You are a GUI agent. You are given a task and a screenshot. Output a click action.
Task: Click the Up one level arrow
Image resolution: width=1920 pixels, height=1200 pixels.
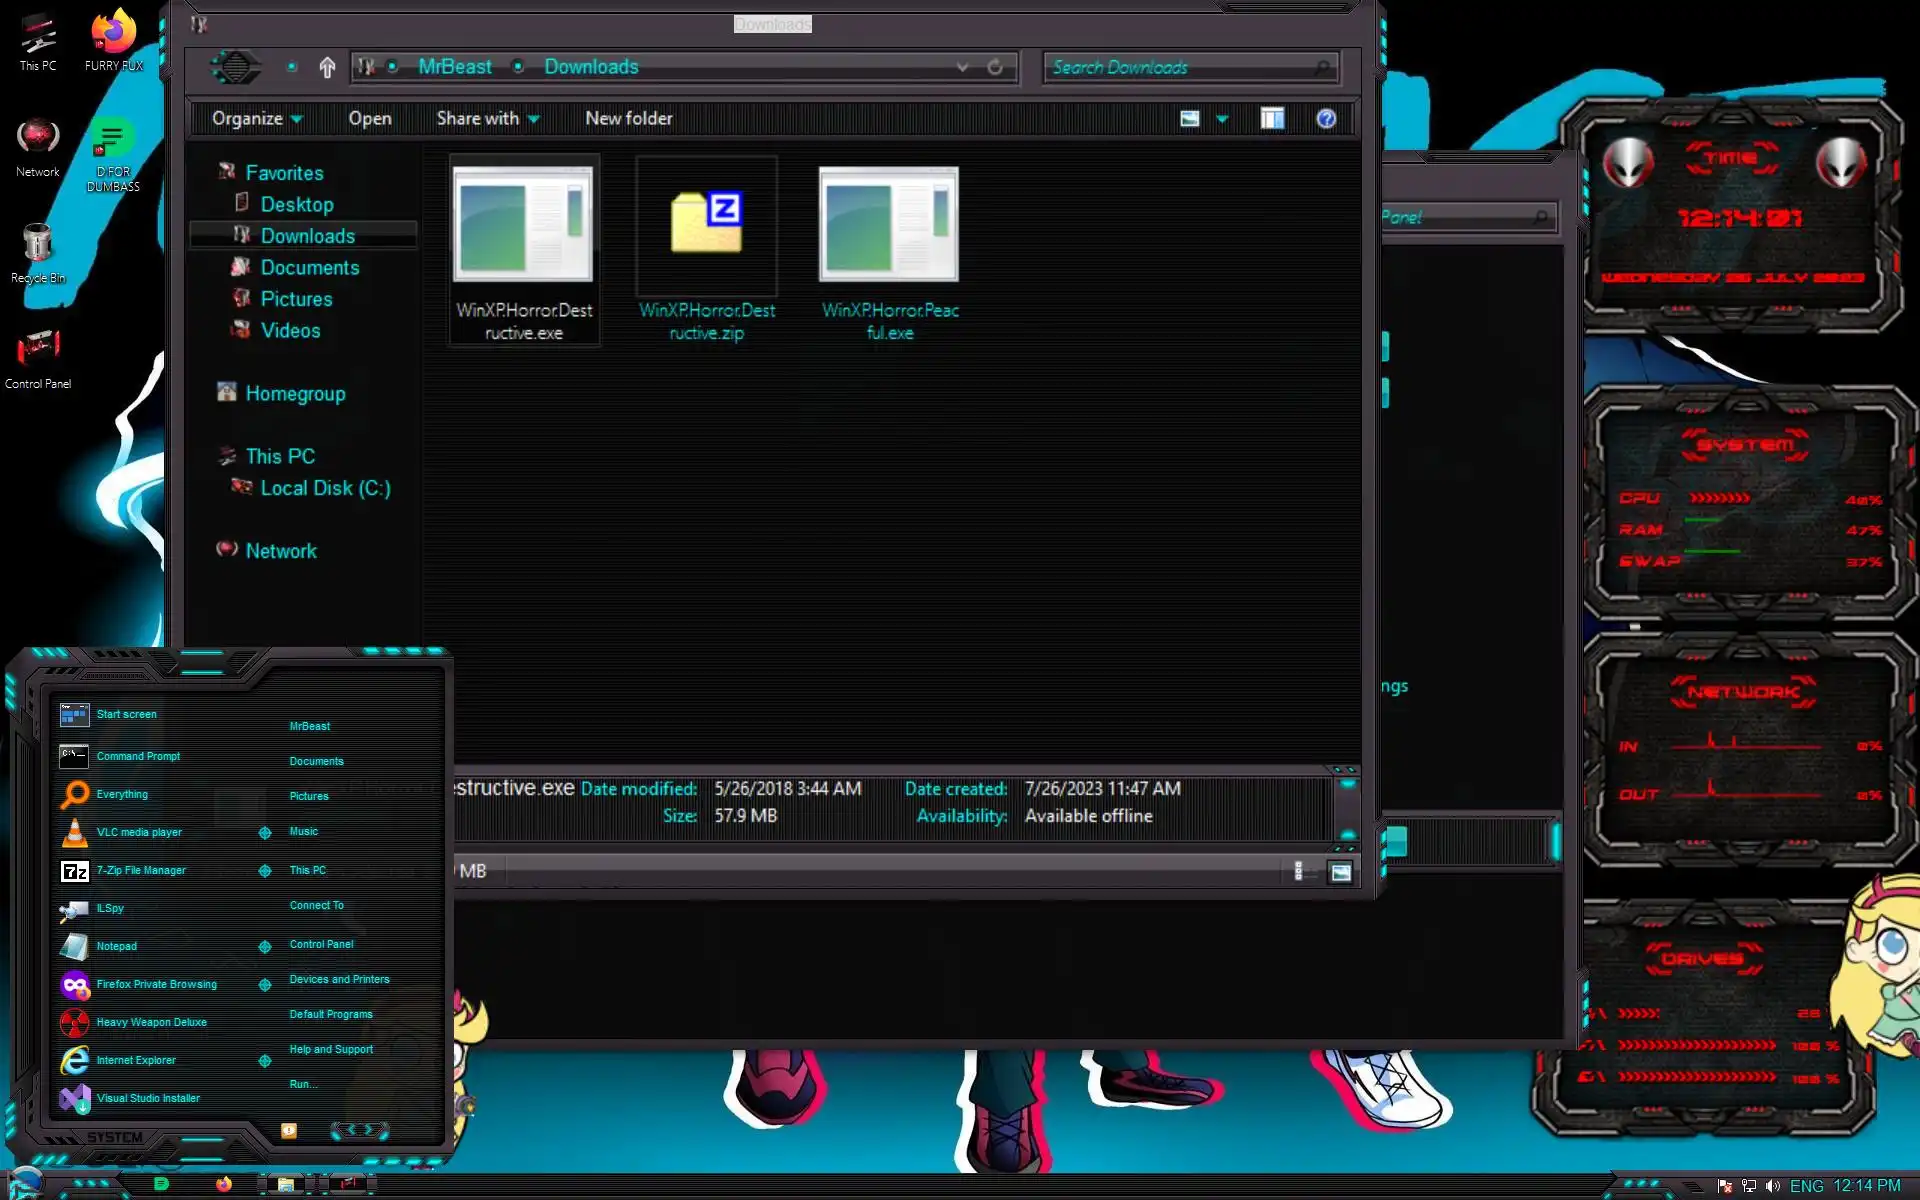click(x=327, y=67)
